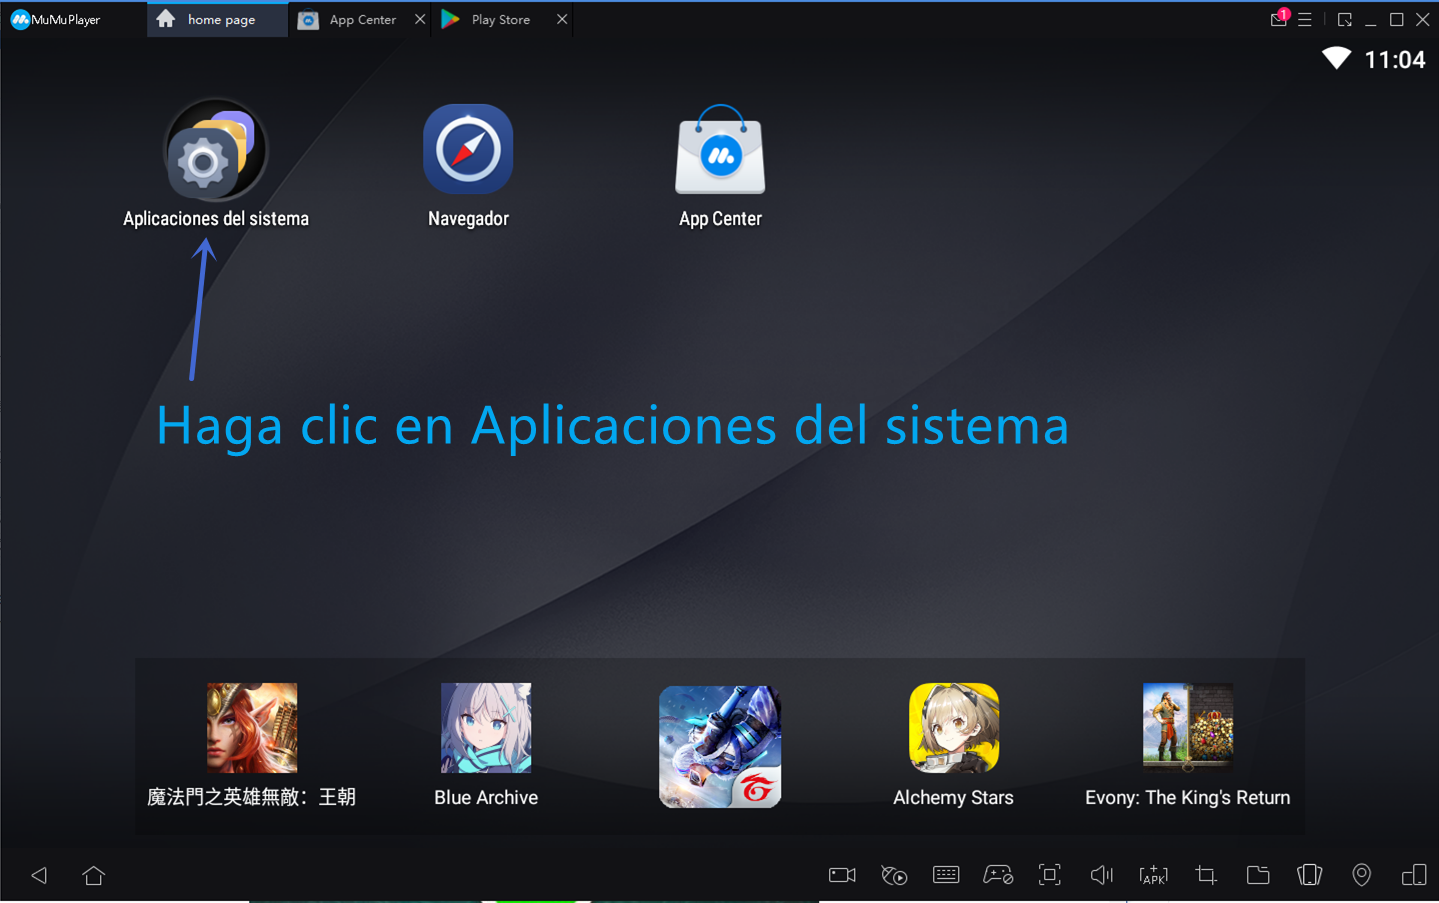Viewport: 1439px width, 903px height.
Task: Launch Blue Archive game thumbnail
Action: pyautogui.click(x=486, y=728)
